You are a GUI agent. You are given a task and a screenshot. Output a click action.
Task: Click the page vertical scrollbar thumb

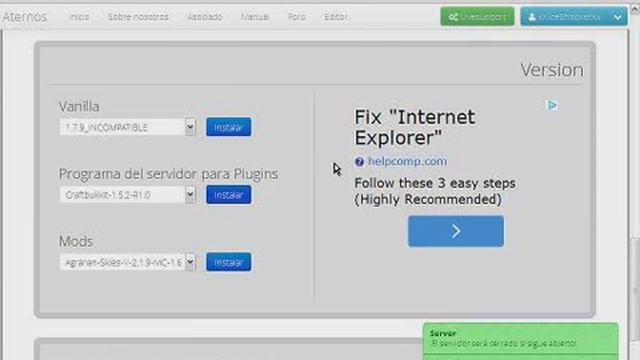coord(636,290)
